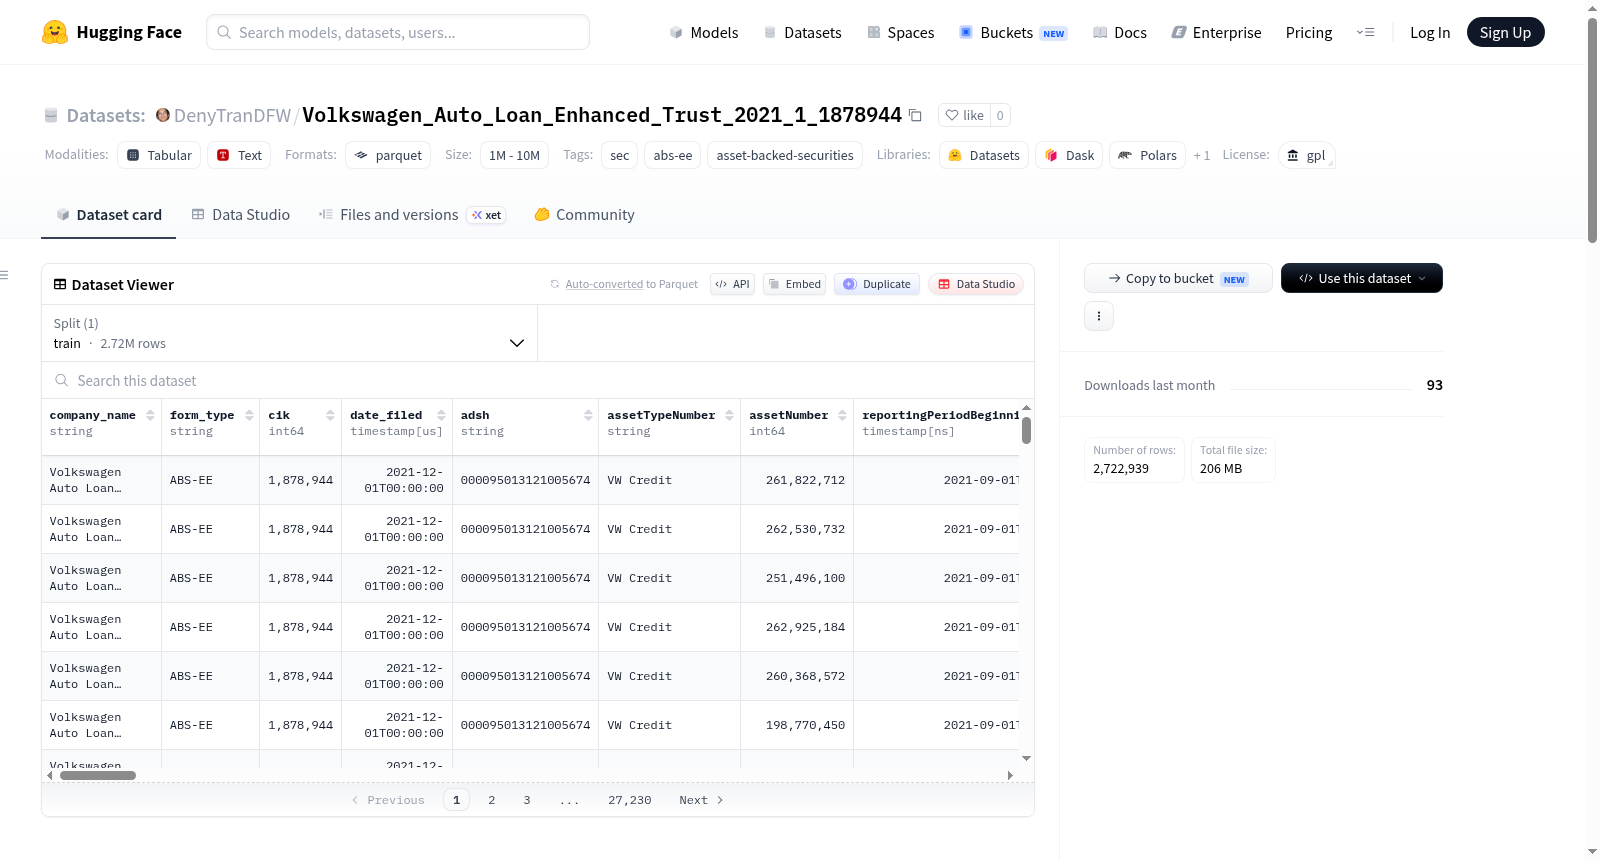Go to page 3 of results
Image resolution: width=1600 pixels, height=861 pixels.
point(527,800)
